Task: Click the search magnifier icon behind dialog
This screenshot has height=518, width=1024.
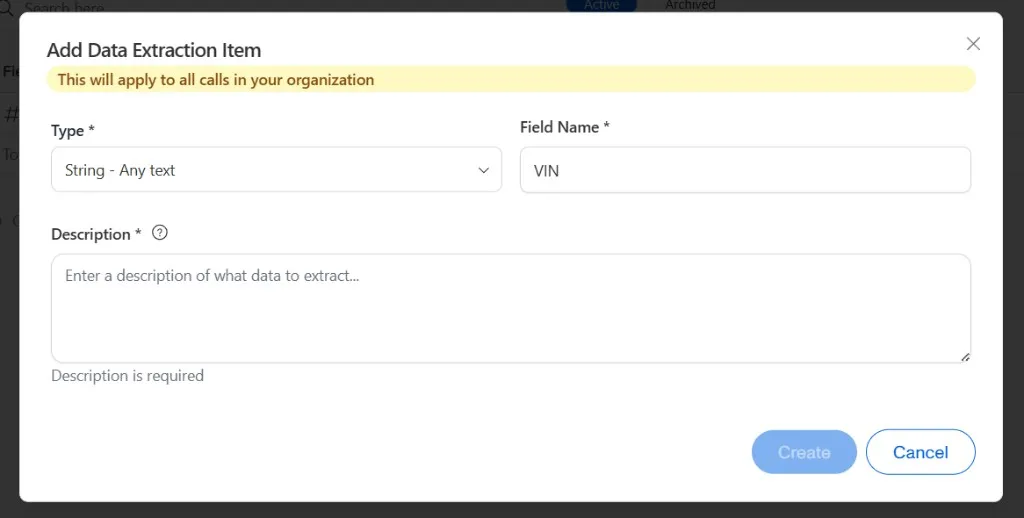Action: (5, 8)
